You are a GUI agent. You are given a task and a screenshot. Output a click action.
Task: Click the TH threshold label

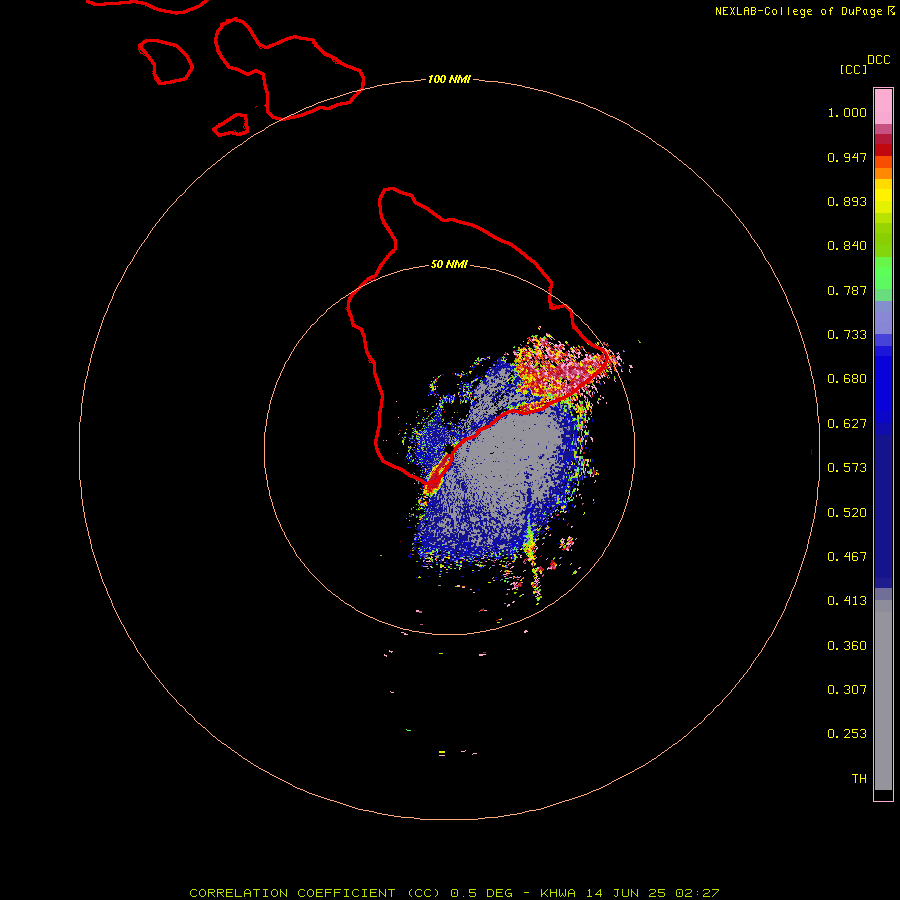859,779
